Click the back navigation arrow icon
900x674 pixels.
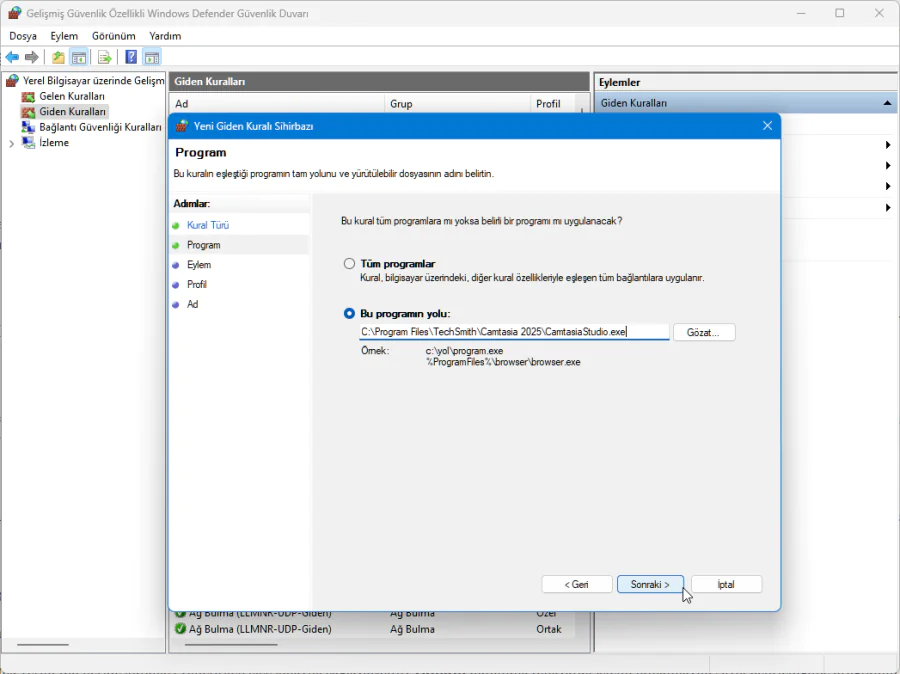[12, 57]
